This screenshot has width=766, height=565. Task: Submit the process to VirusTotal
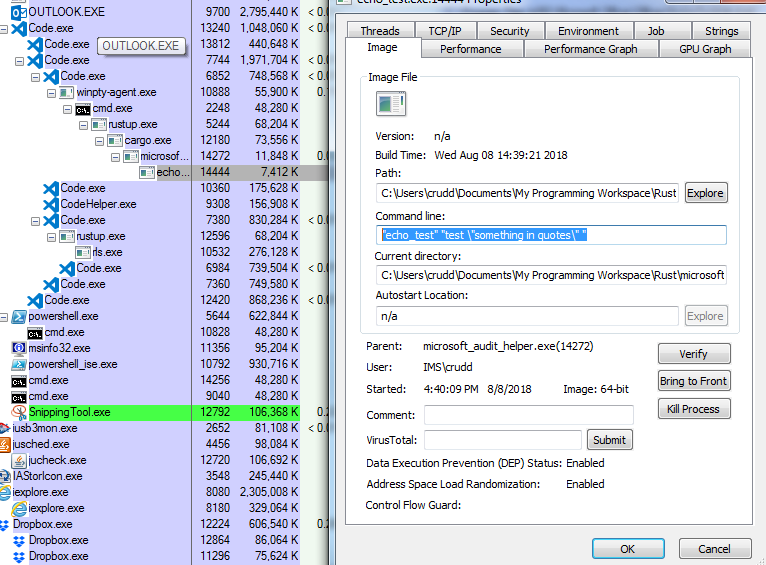(x=609, y=439)
